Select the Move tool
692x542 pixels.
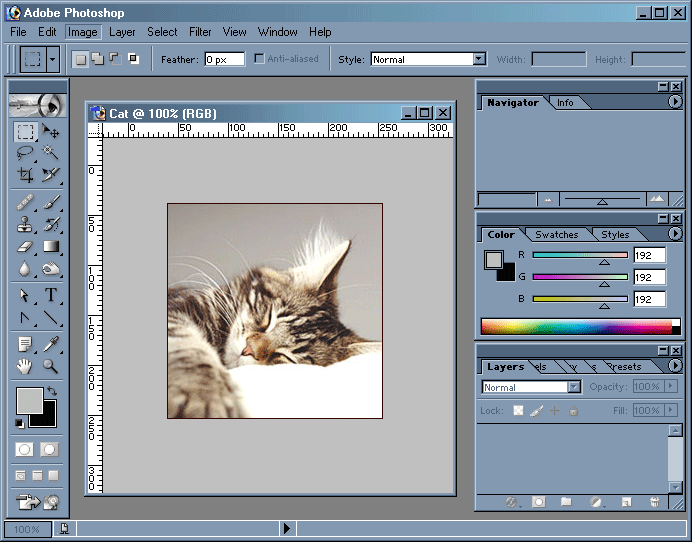coord(51,132)
